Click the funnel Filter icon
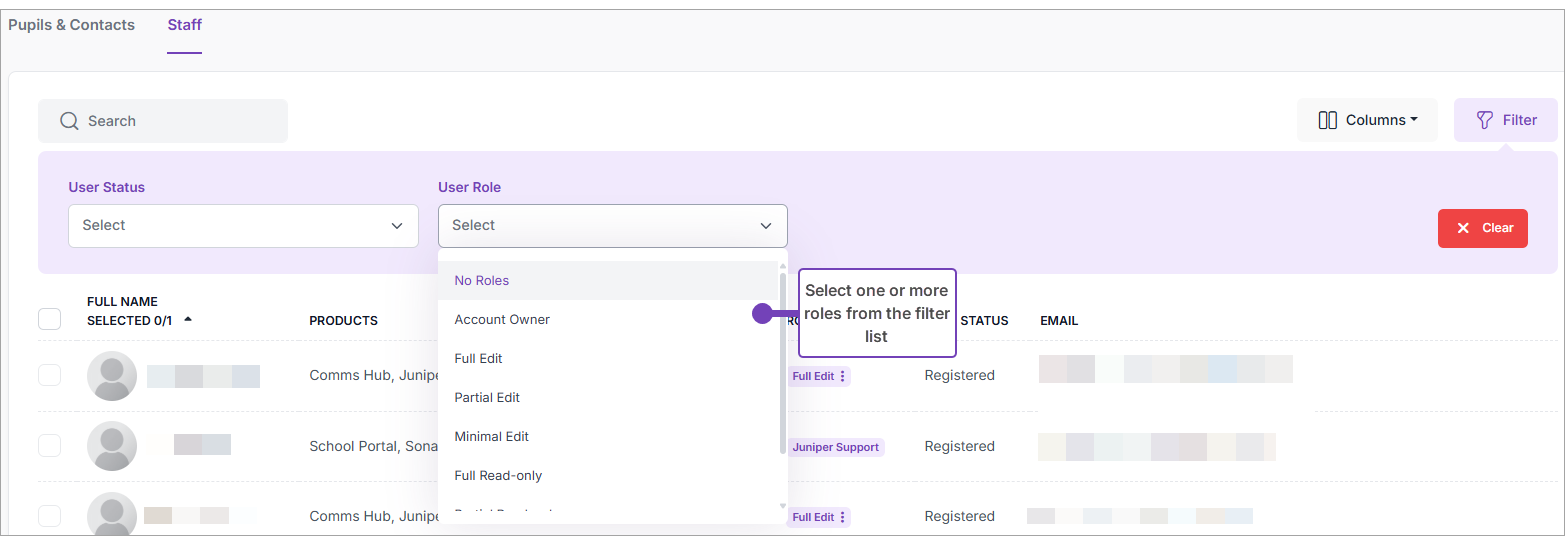 [x=1485, y=120]
